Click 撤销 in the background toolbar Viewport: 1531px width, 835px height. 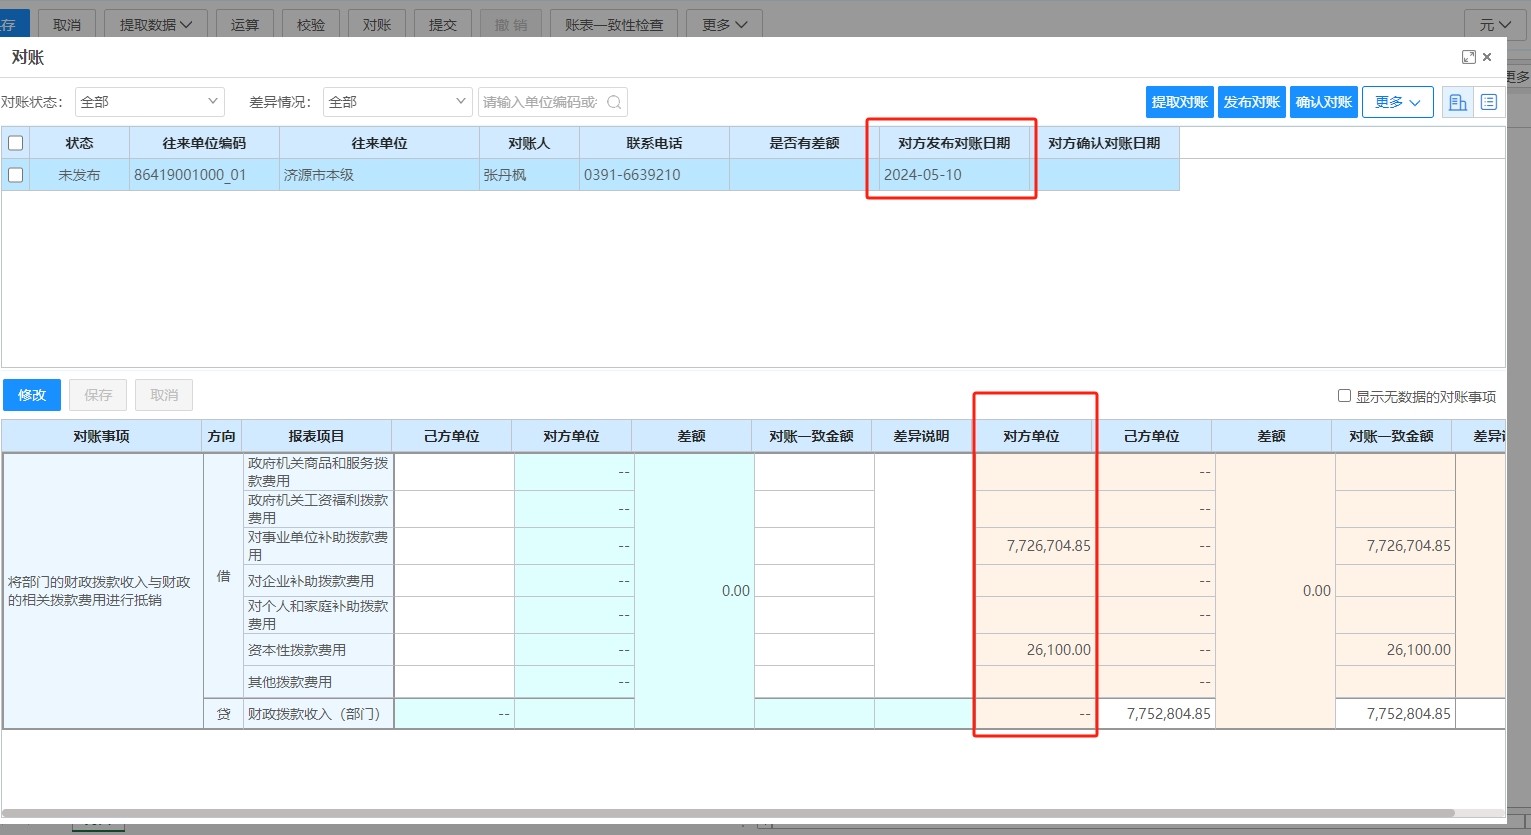[511, 24]
